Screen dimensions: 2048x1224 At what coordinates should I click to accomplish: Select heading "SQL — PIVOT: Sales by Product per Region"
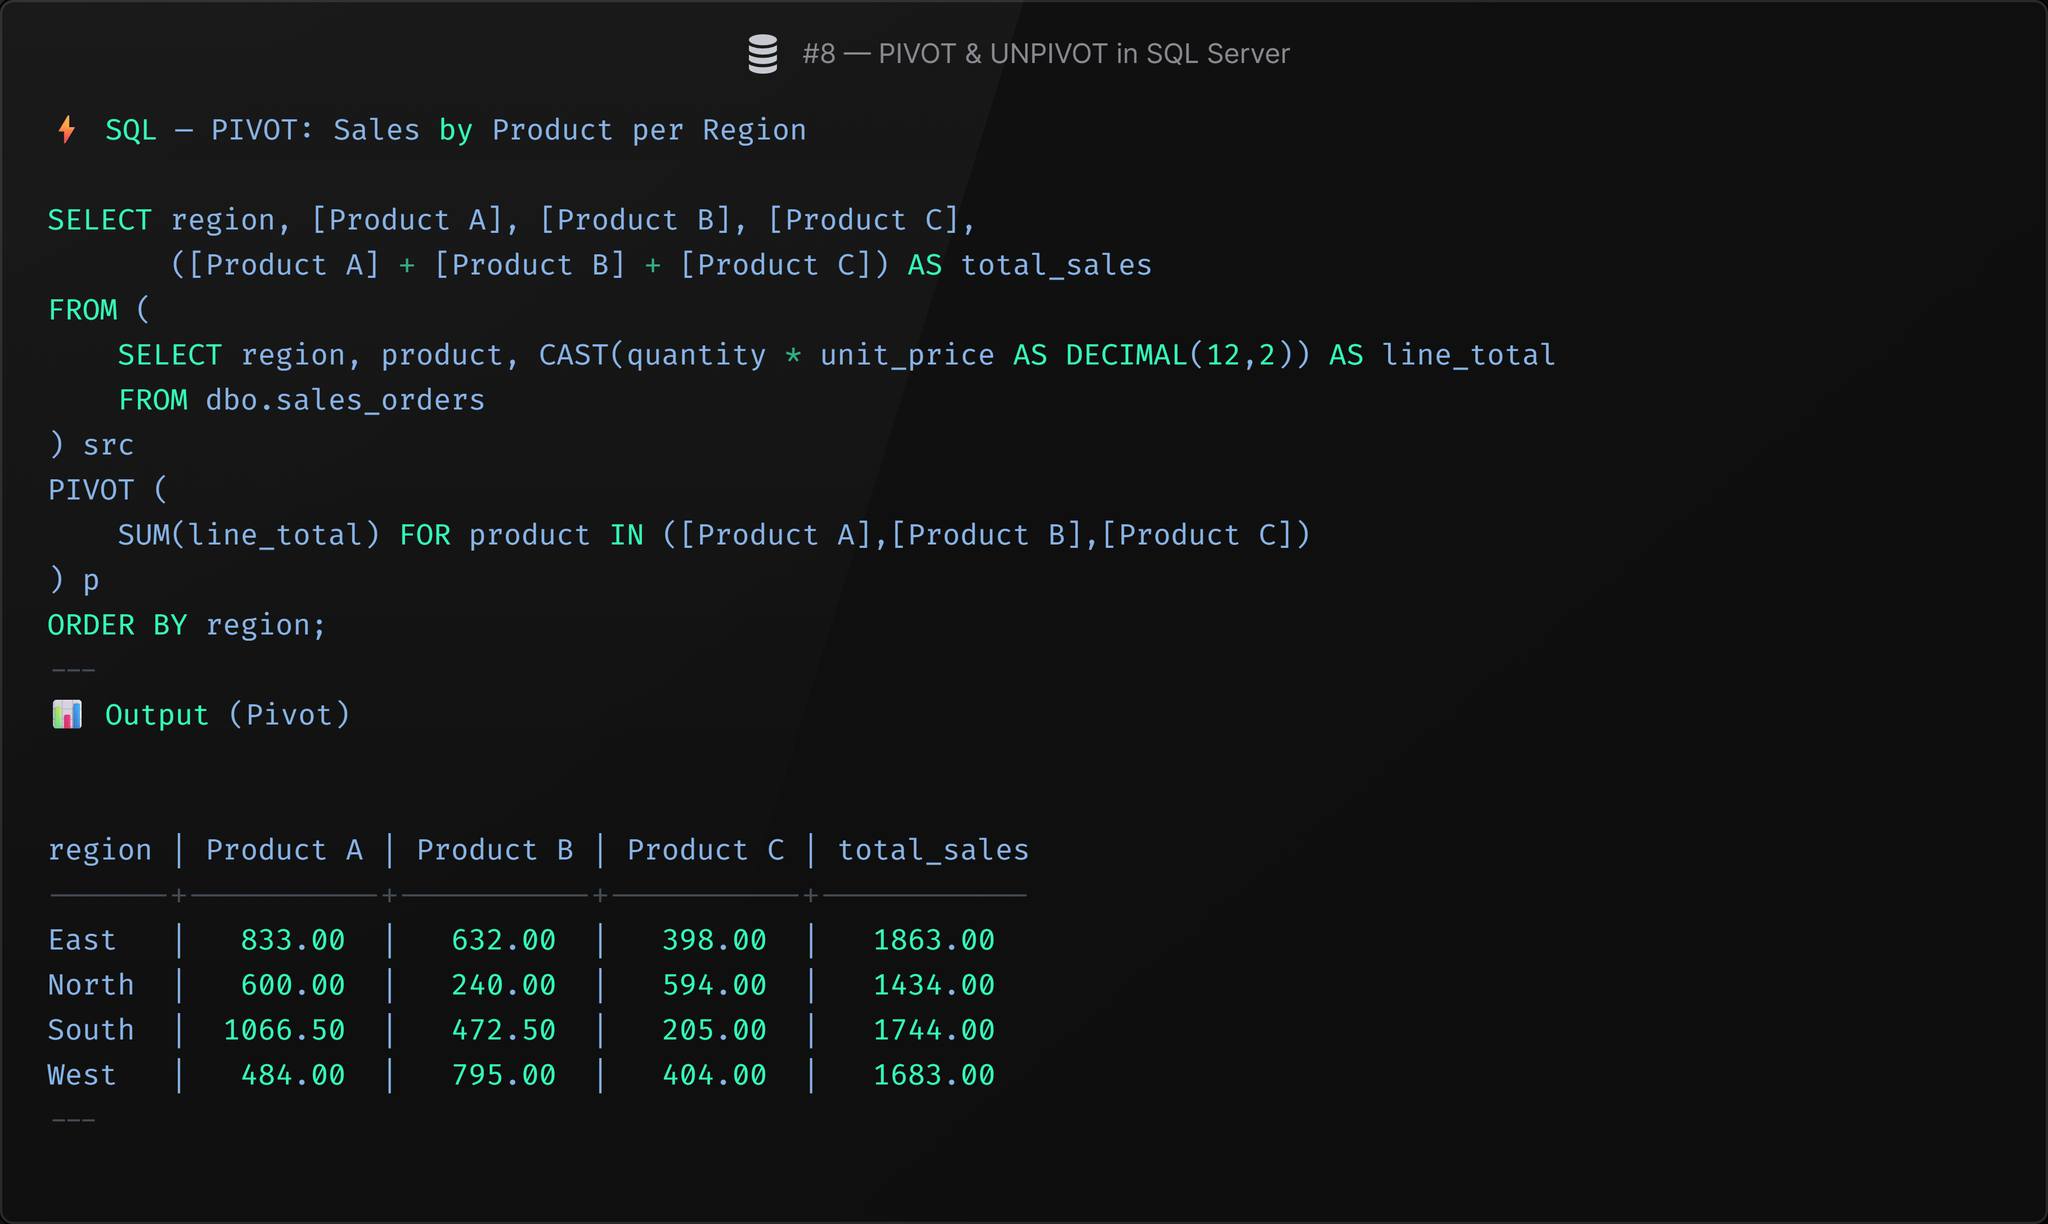pyautogui.click(x=456, y=130)
